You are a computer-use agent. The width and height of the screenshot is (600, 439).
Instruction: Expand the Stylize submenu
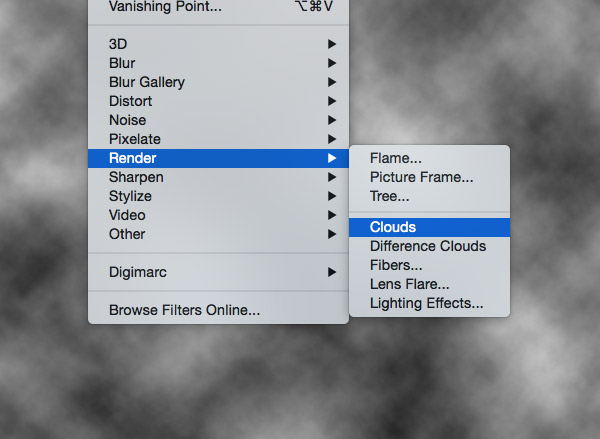click(130, 196)
